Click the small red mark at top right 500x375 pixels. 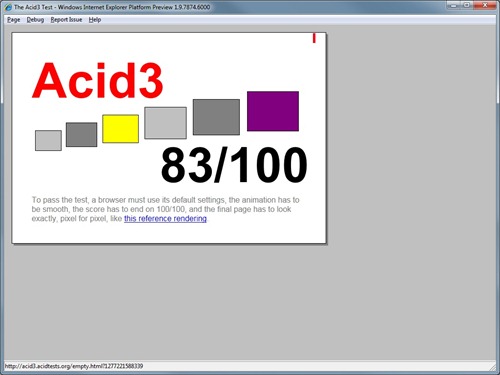[x=314, y=38]
